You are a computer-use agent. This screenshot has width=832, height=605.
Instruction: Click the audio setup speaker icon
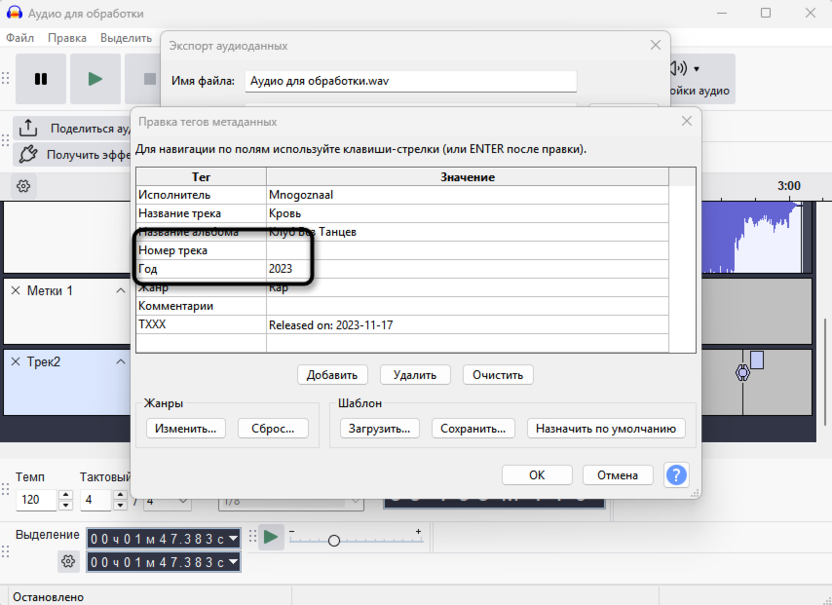pos(679,68)
